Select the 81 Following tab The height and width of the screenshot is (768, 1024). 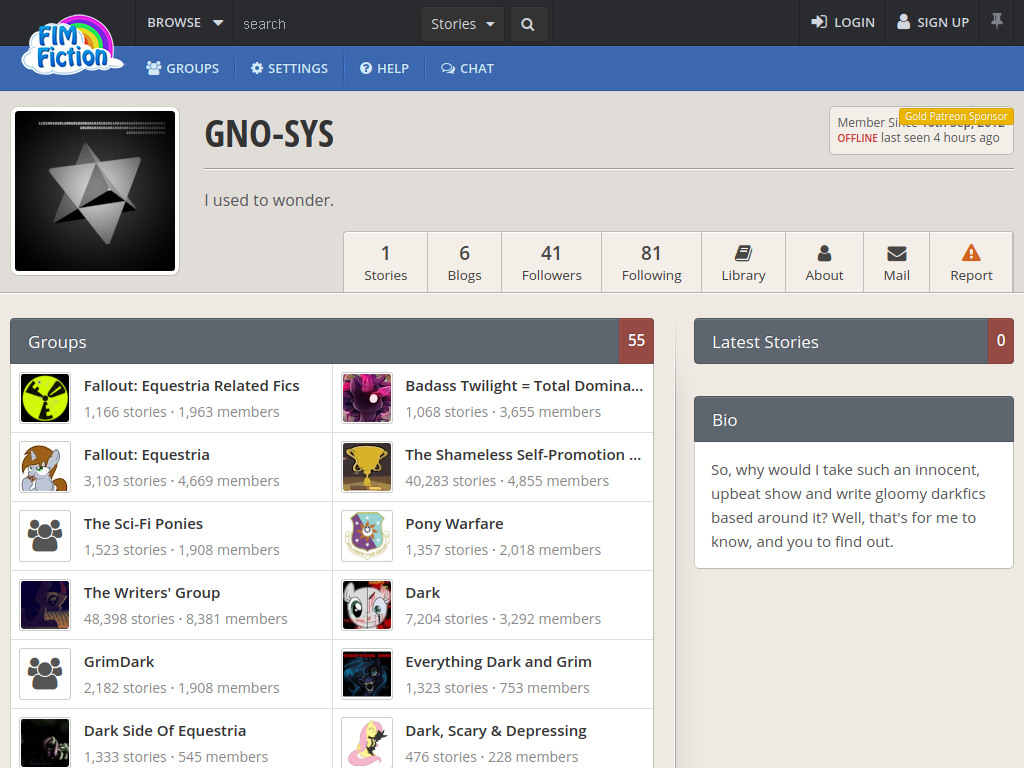pos(651,262)
